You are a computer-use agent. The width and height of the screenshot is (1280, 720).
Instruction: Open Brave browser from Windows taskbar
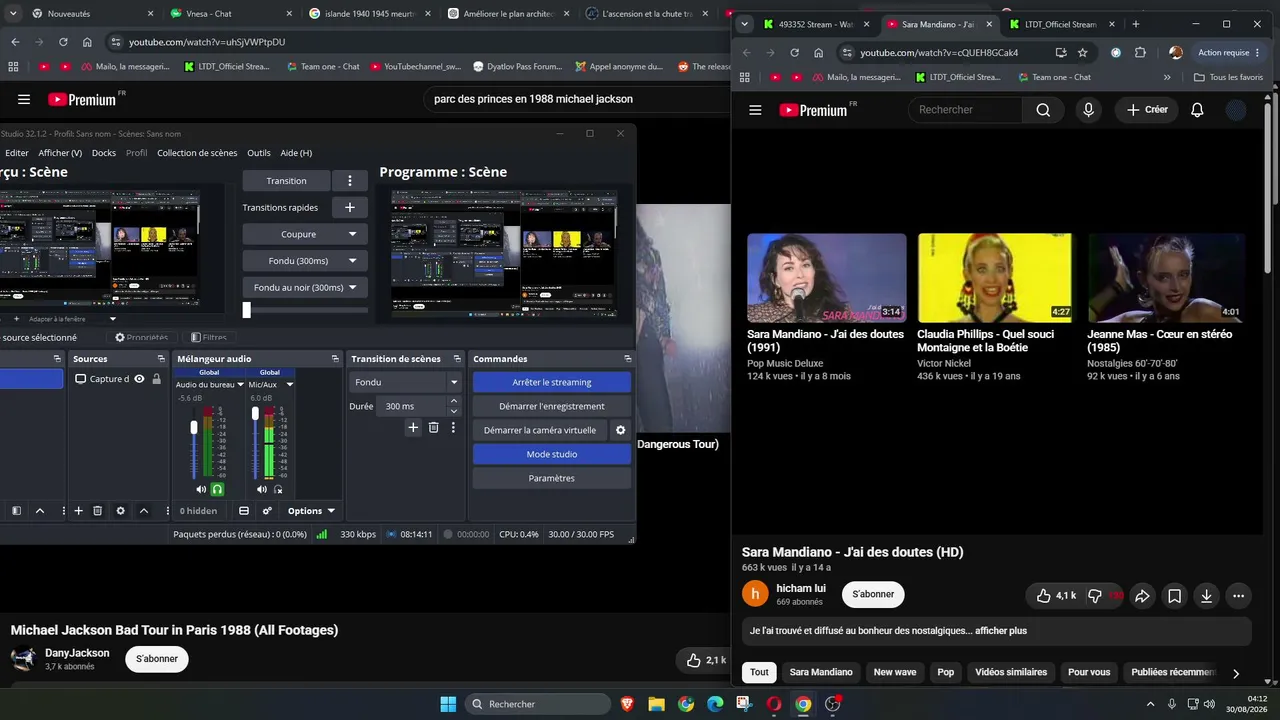click(x=627, y=704)
